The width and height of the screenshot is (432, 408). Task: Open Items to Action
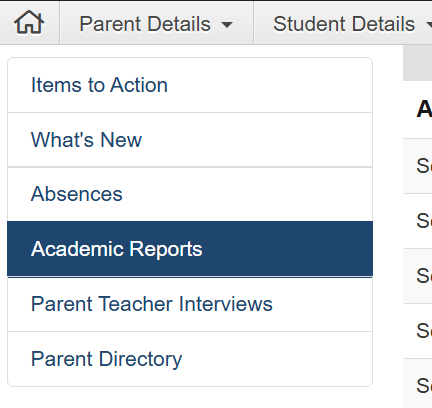click(x=190, y=85)
